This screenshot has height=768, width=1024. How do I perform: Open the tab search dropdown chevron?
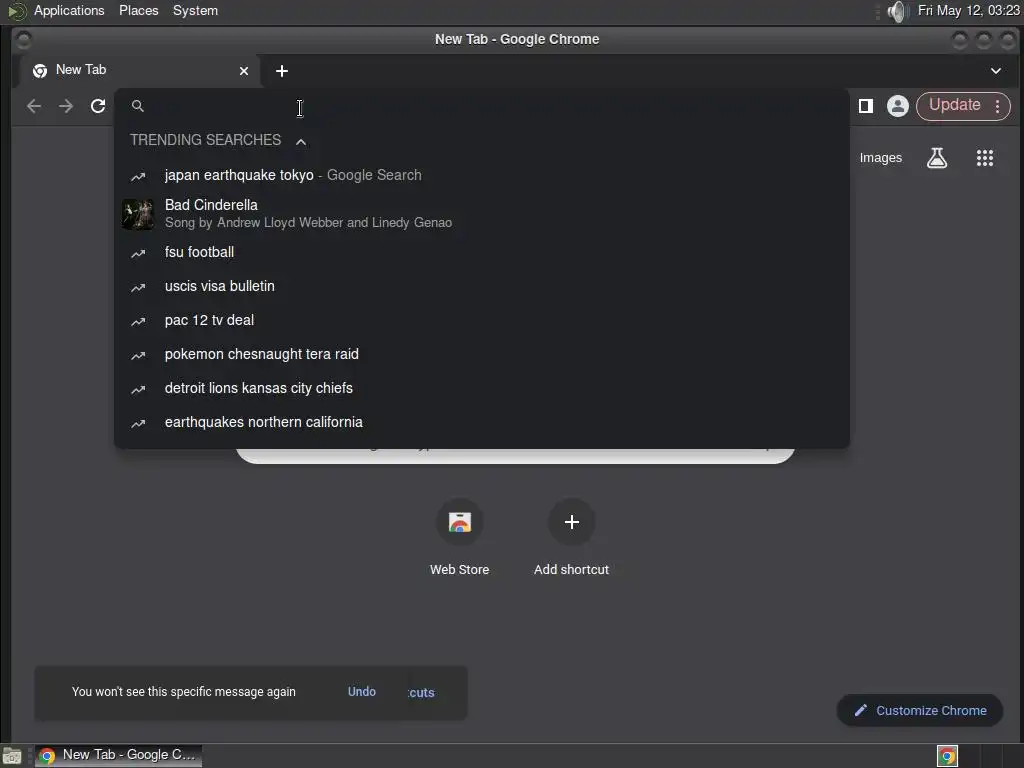pyautogui.click(x=996, y=71)
